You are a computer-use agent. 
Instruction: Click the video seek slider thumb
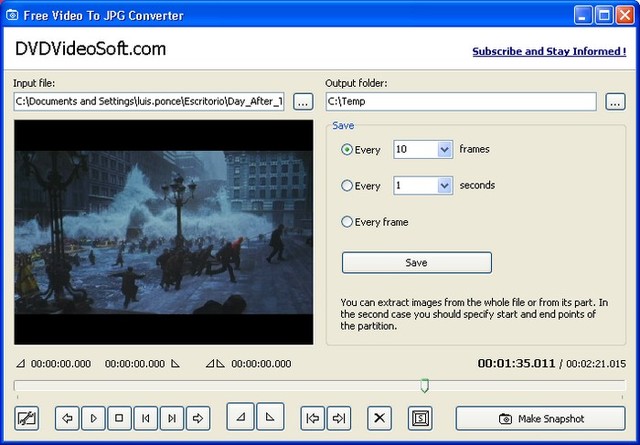[x=424, y=385]
